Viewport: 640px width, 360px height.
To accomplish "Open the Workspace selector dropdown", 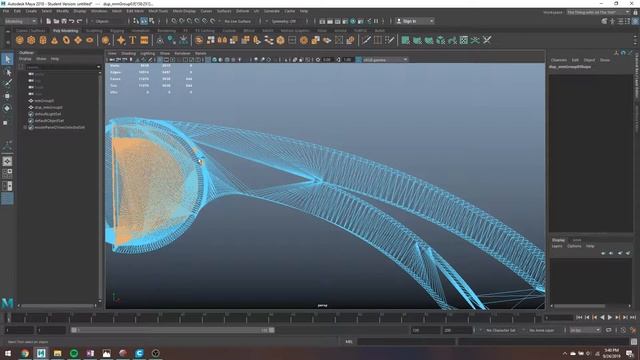I will (x=598, y=12).
